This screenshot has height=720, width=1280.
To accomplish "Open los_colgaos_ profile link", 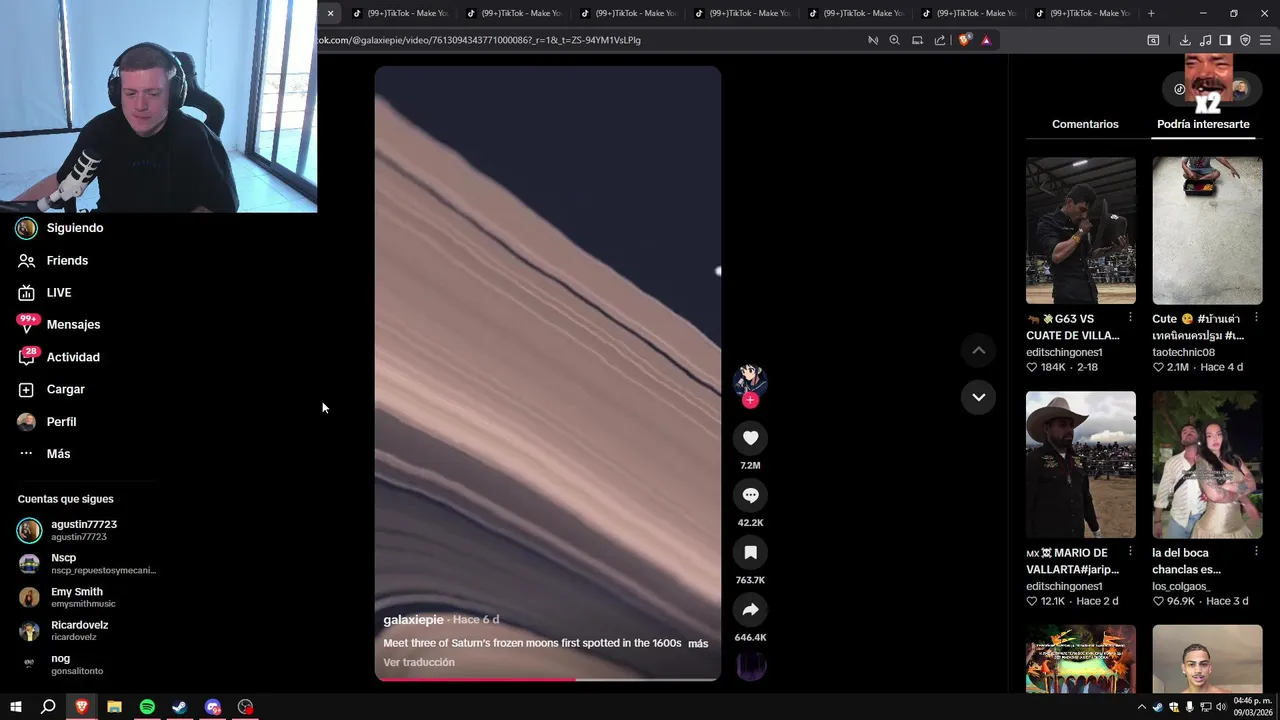I will point(1180,586).
